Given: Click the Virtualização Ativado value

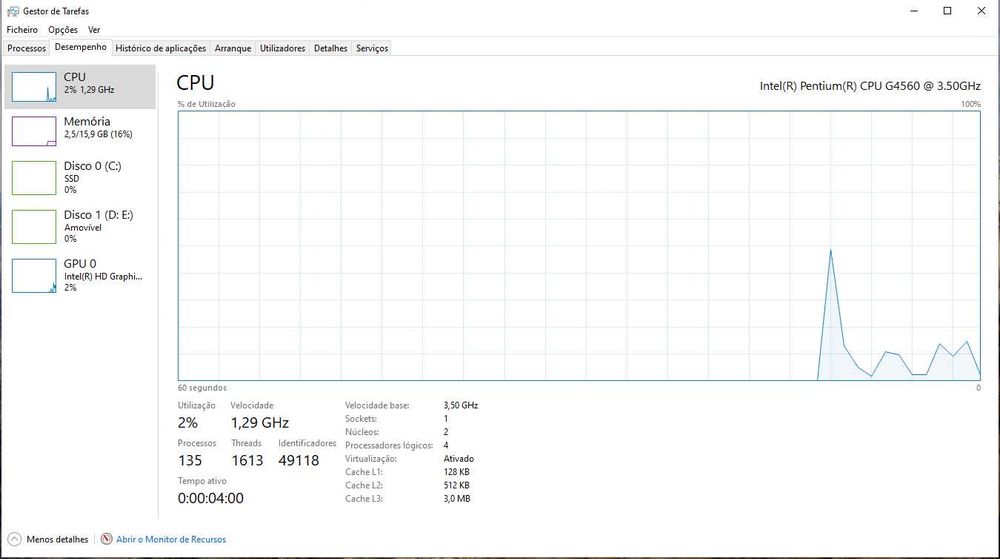Looking at the screenshot, I should pyautogui.click(x=459, y=459).
